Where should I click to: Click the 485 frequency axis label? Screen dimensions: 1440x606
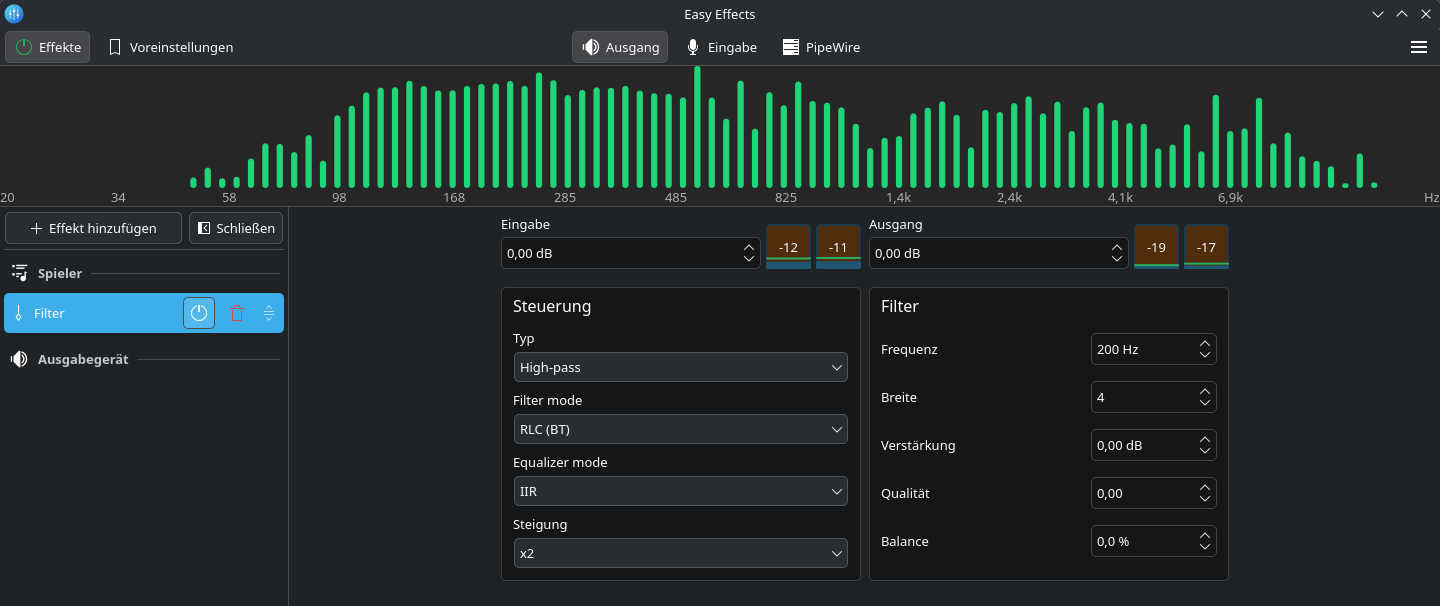point(676,197)
